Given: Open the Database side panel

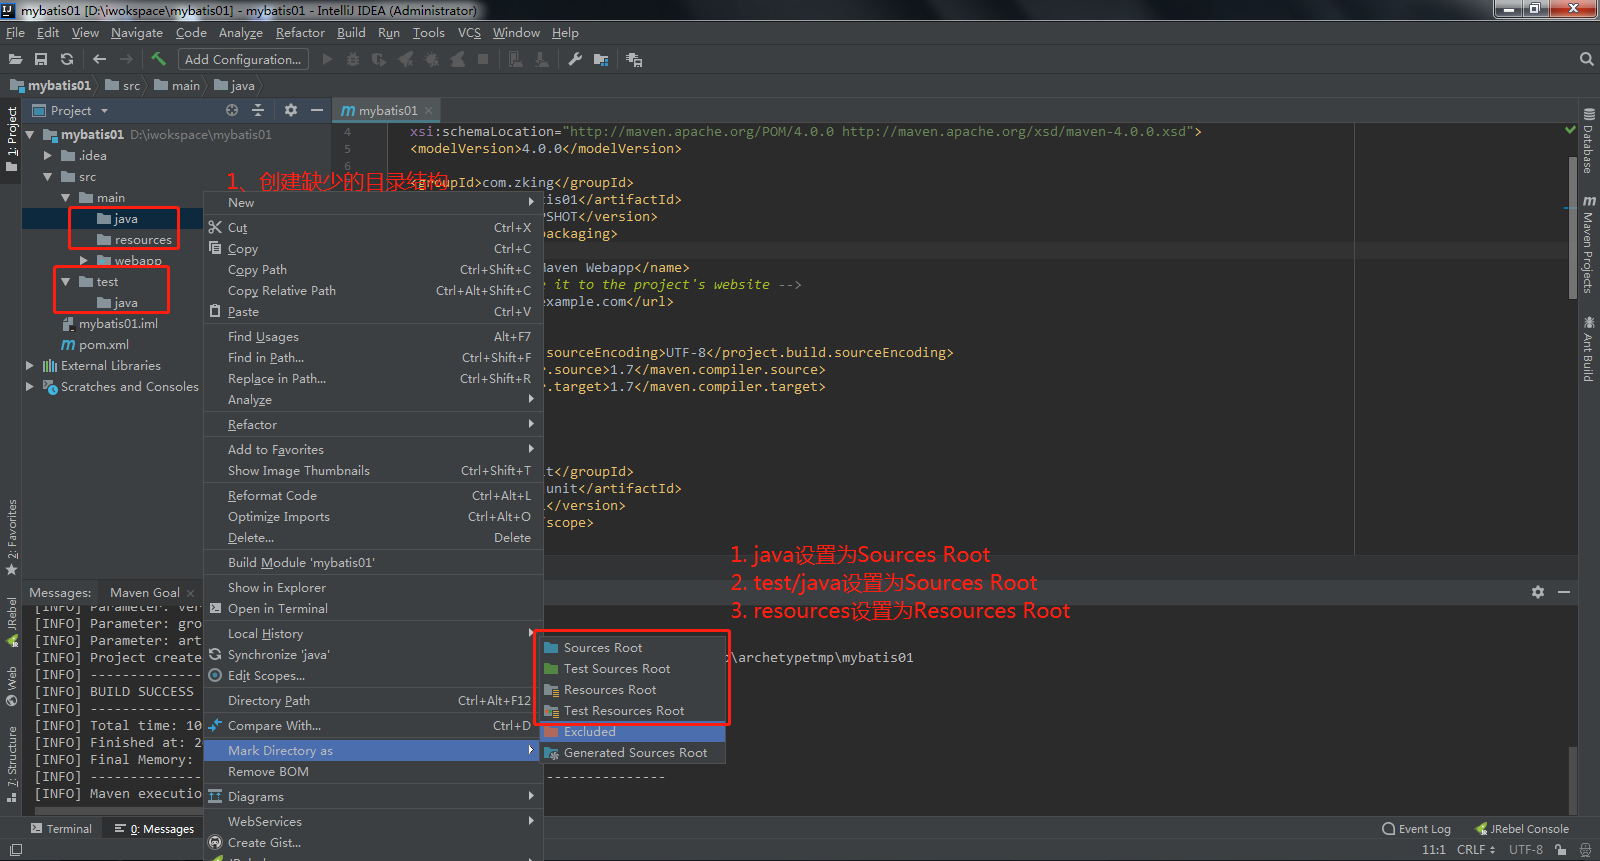Looking at the screenshot, I should click(x=1588, y=140).
